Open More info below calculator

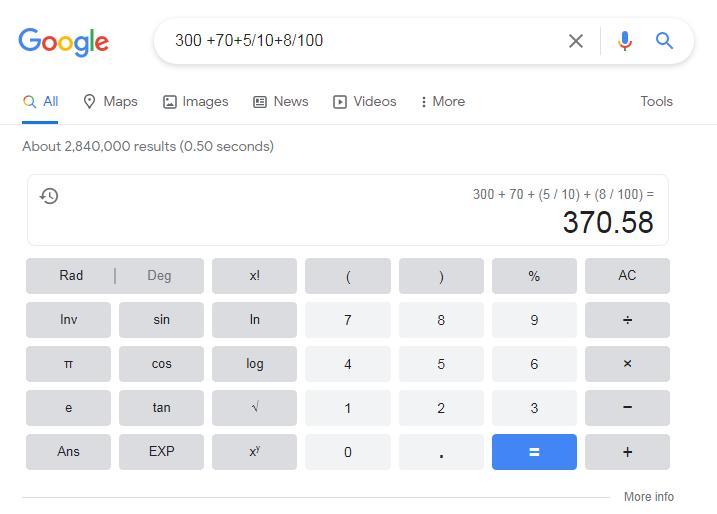pyautogui.click(x=648, y=497)
